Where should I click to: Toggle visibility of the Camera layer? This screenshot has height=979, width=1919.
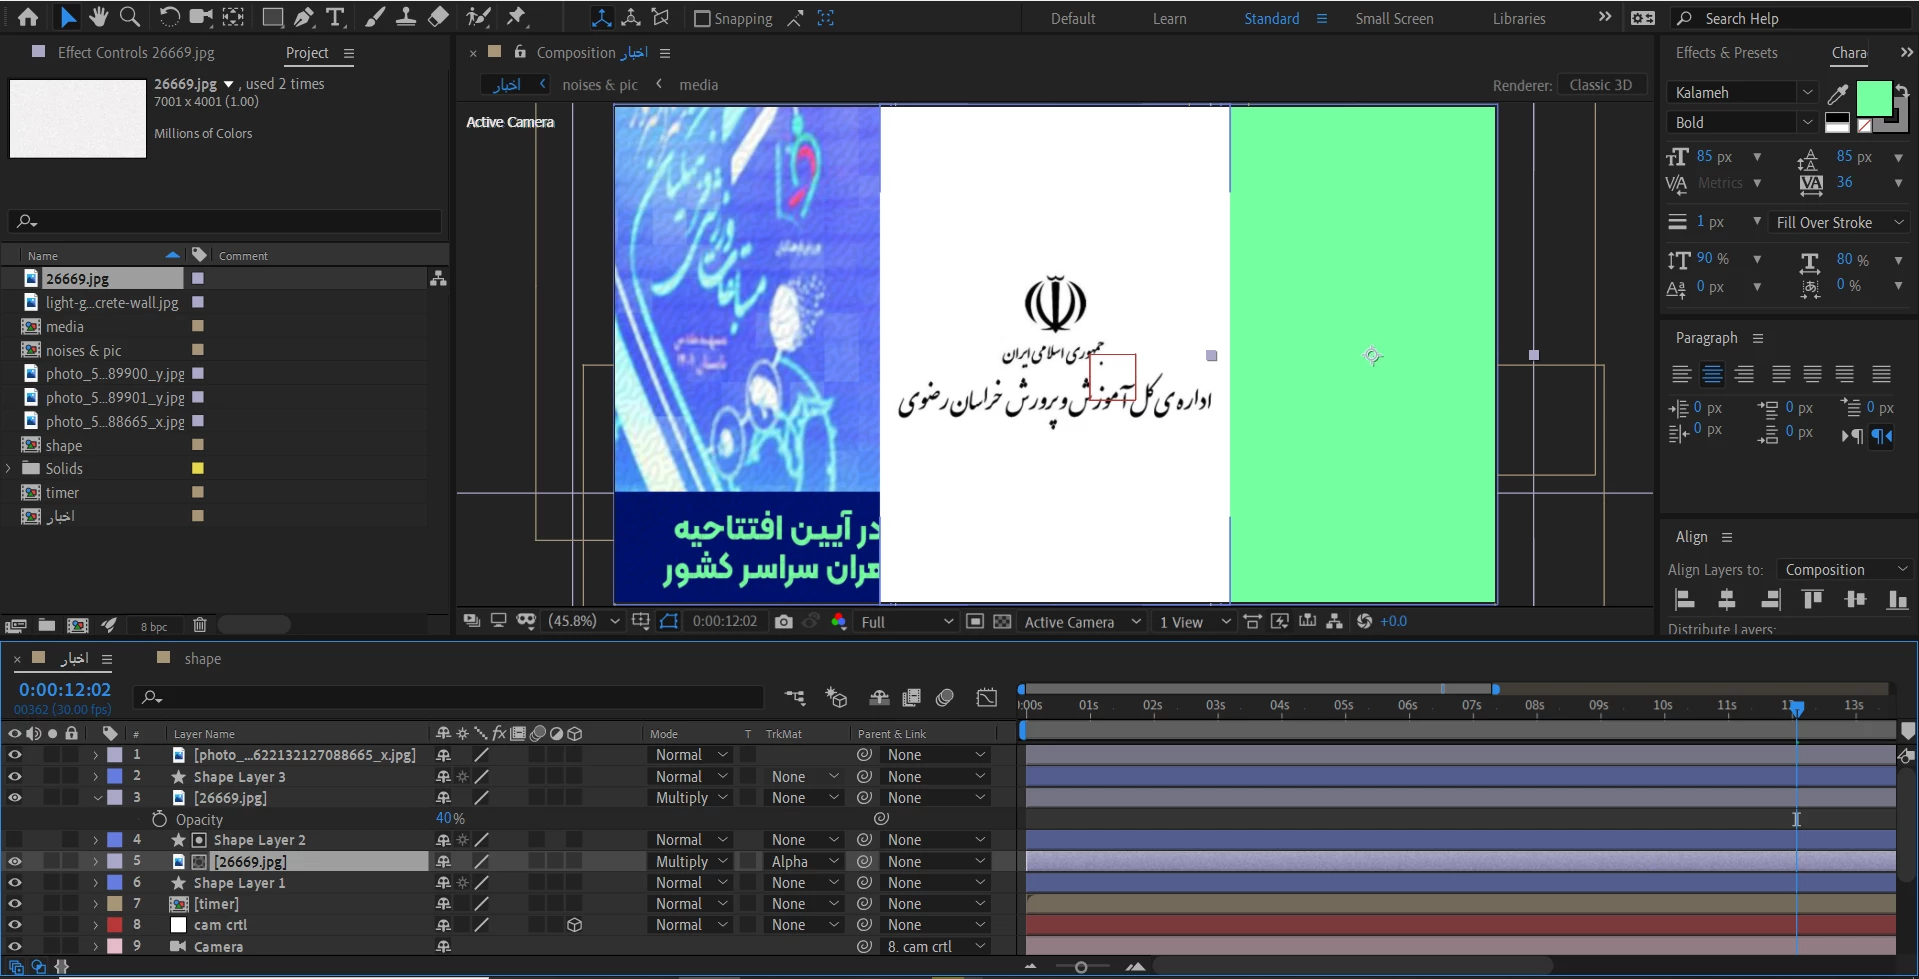(15, 946)
